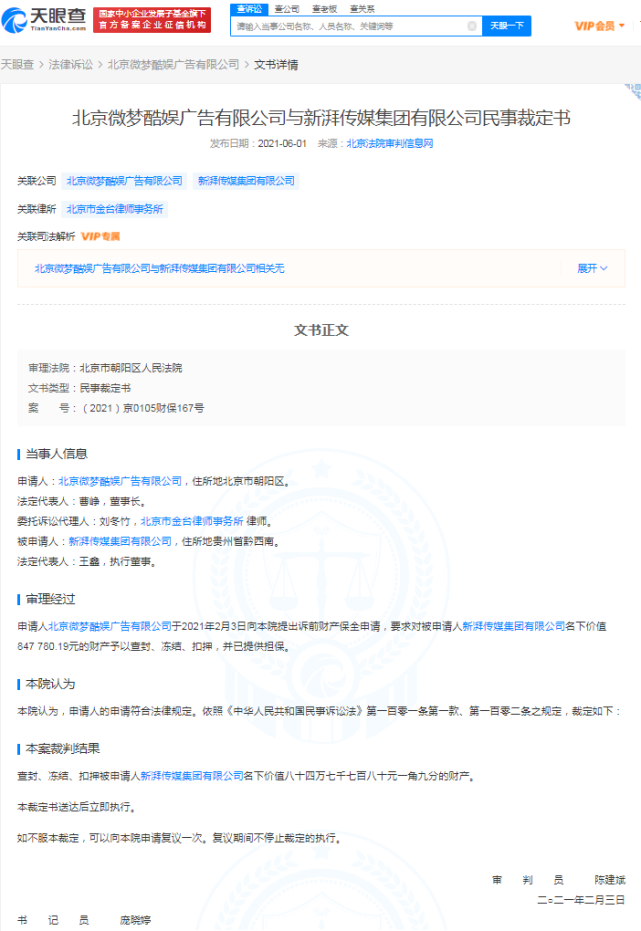Image resolution: width=641 pixels, height=931 pixels.
Task: Select the 查诉讼 search tab
Action: (x=249, y=9)
